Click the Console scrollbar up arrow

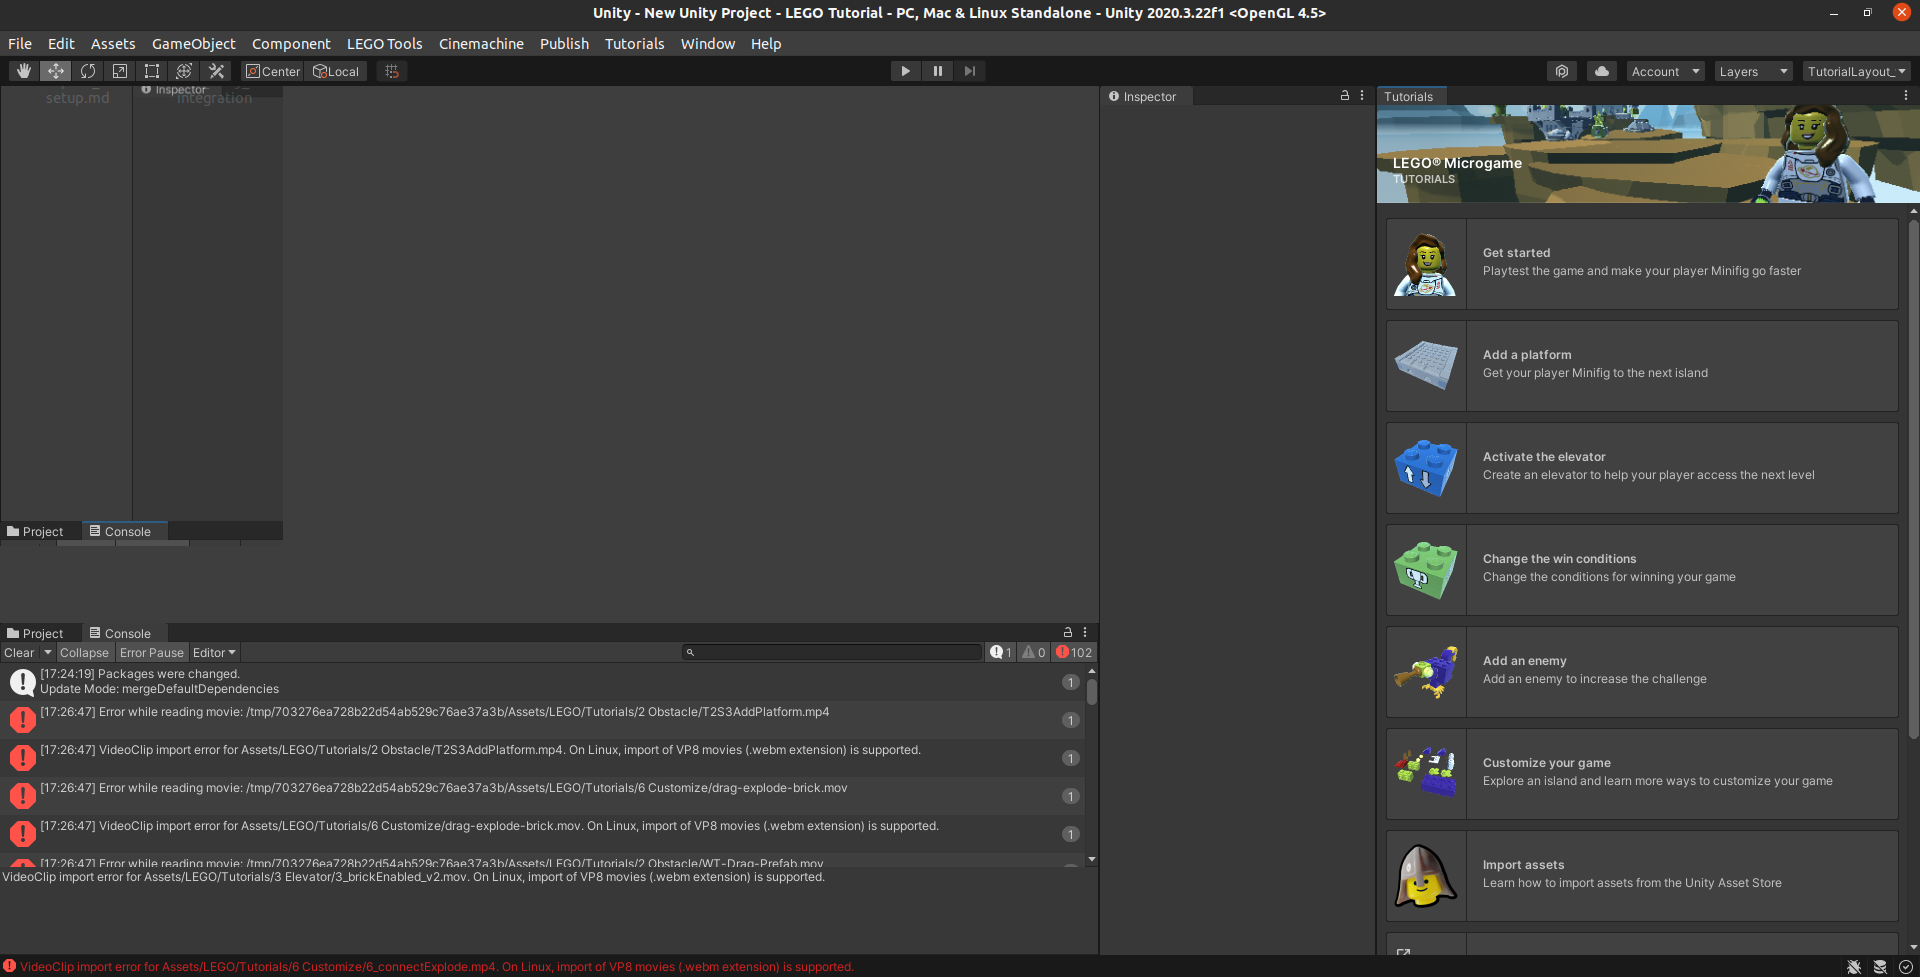click(x=1092, y=671)
